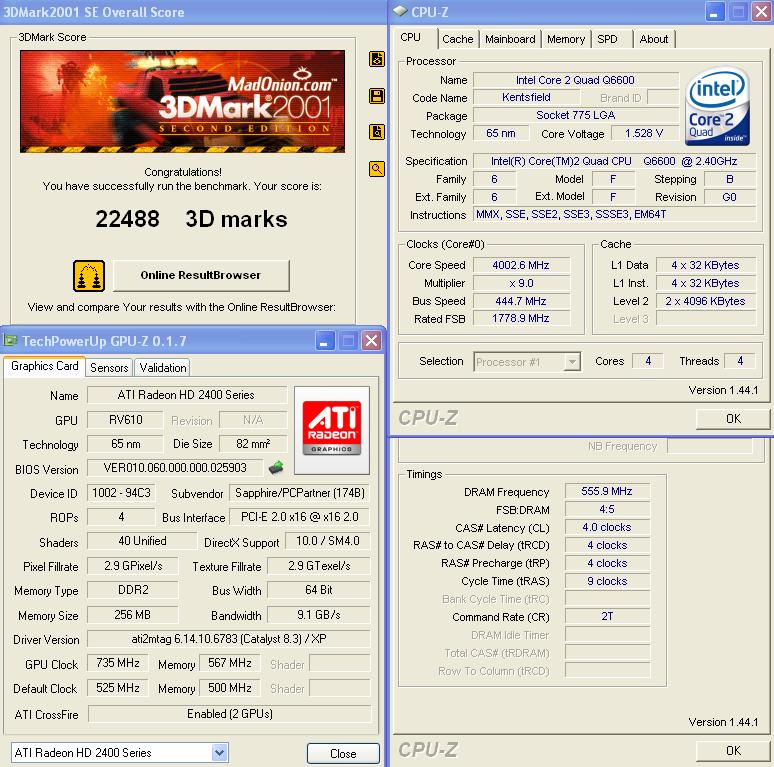Click the DirectX Support value '10.0 / SM4.0'

[x=328, y=541]
